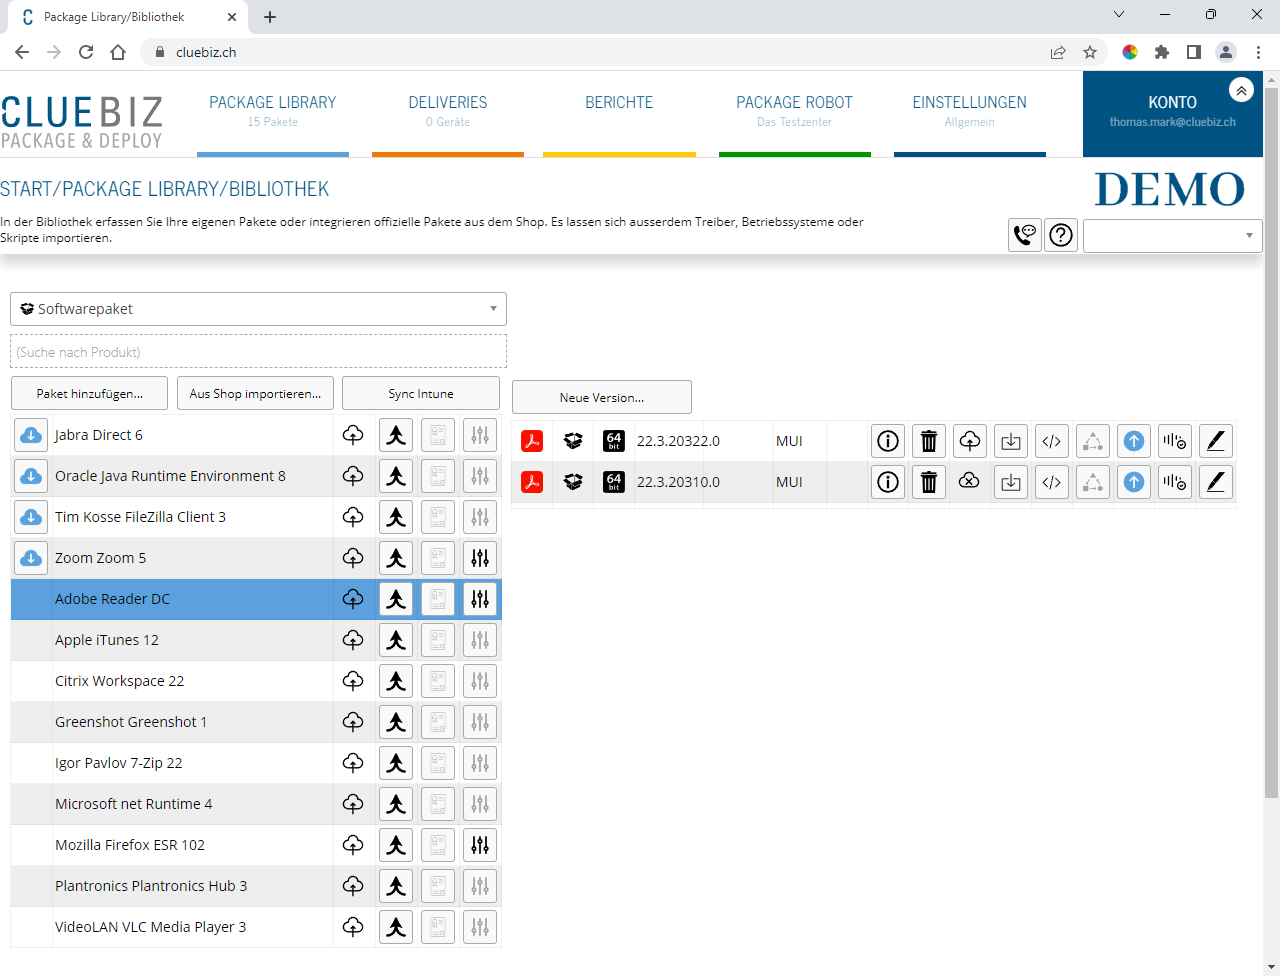Screen dimensions: 1280x976
Task: Click cloud remove icon for version 22.3.20310.0
Action: pos(969,481)
